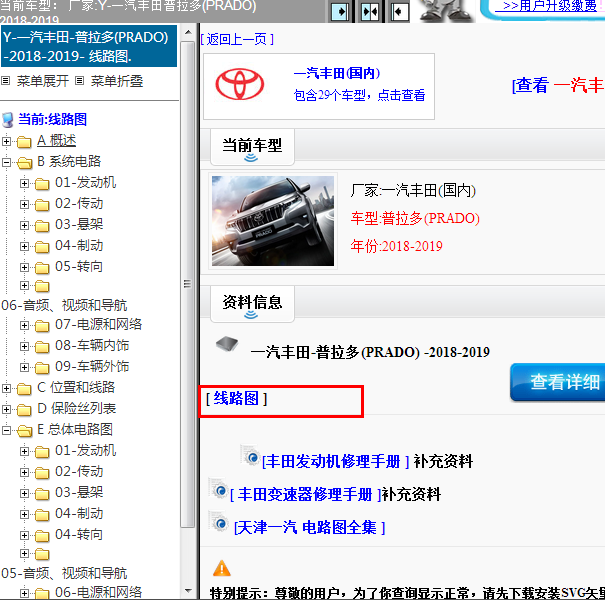The height and width of the screenshot is (600, 605).
Task: Click the double-arrow split panel toolbar icon
Action: pos(370,12)
